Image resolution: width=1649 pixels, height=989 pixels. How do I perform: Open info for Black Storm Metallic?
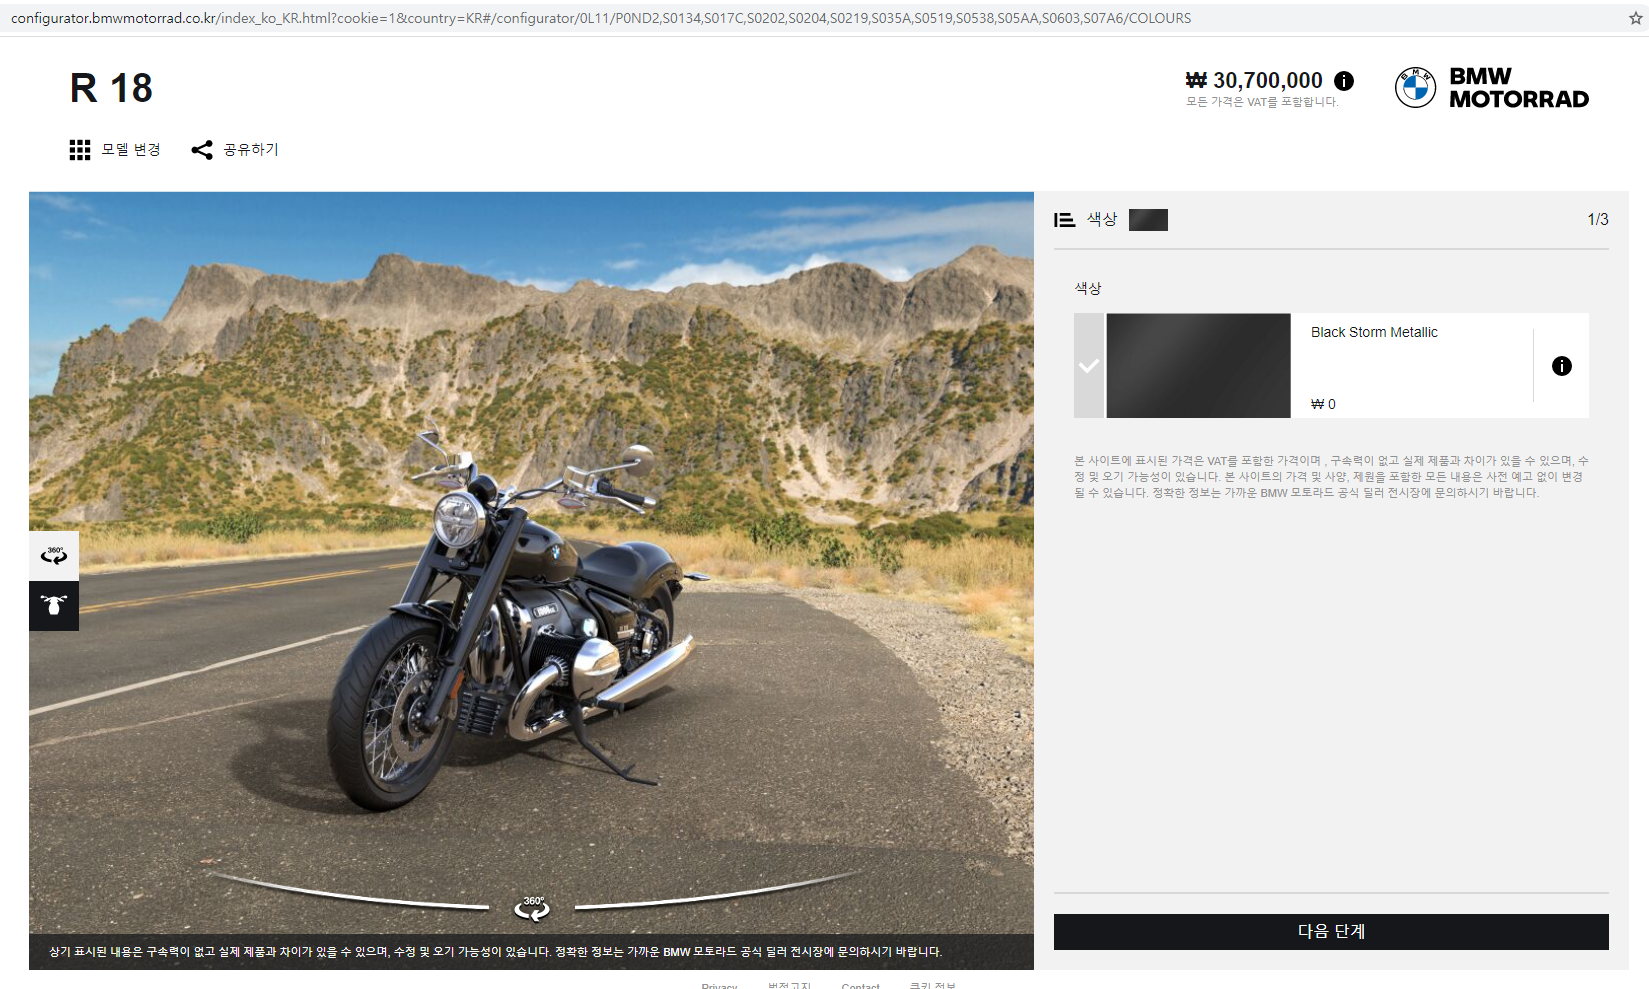(x=1562, y=366)
